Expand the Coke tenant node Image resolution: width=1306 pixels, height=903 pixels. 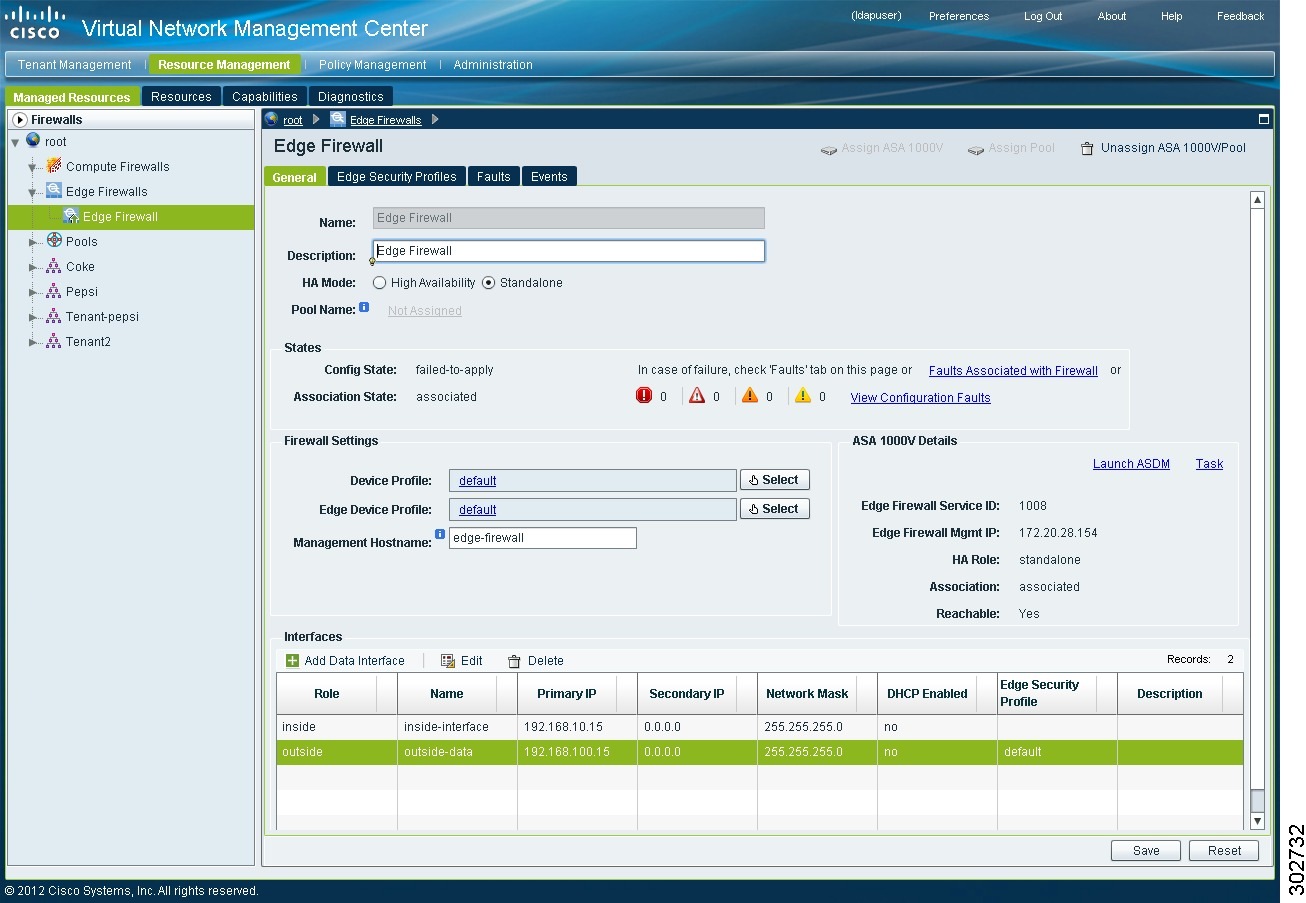[32, 267]
